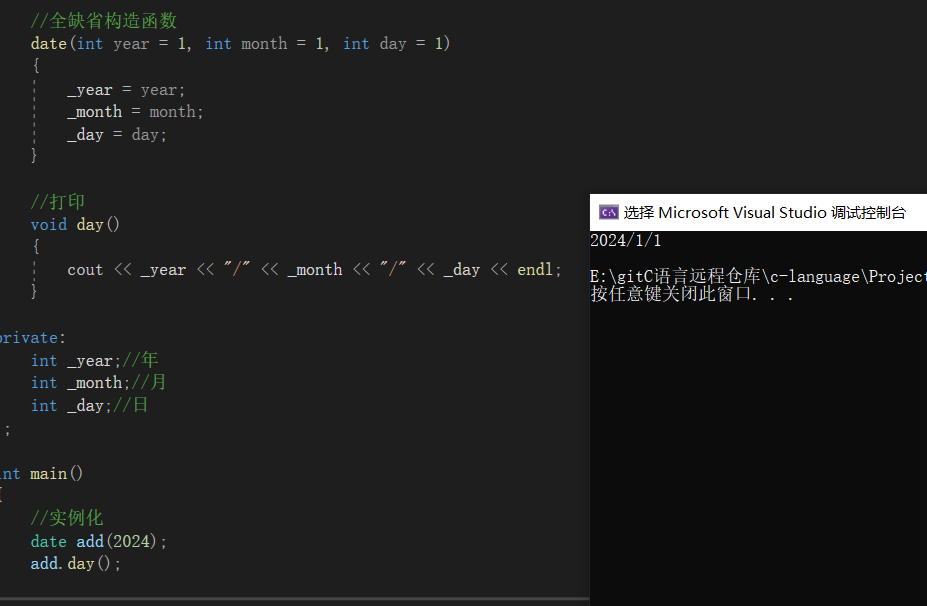
Task: Click the debug console window icon
Action: tap(608, 212)
